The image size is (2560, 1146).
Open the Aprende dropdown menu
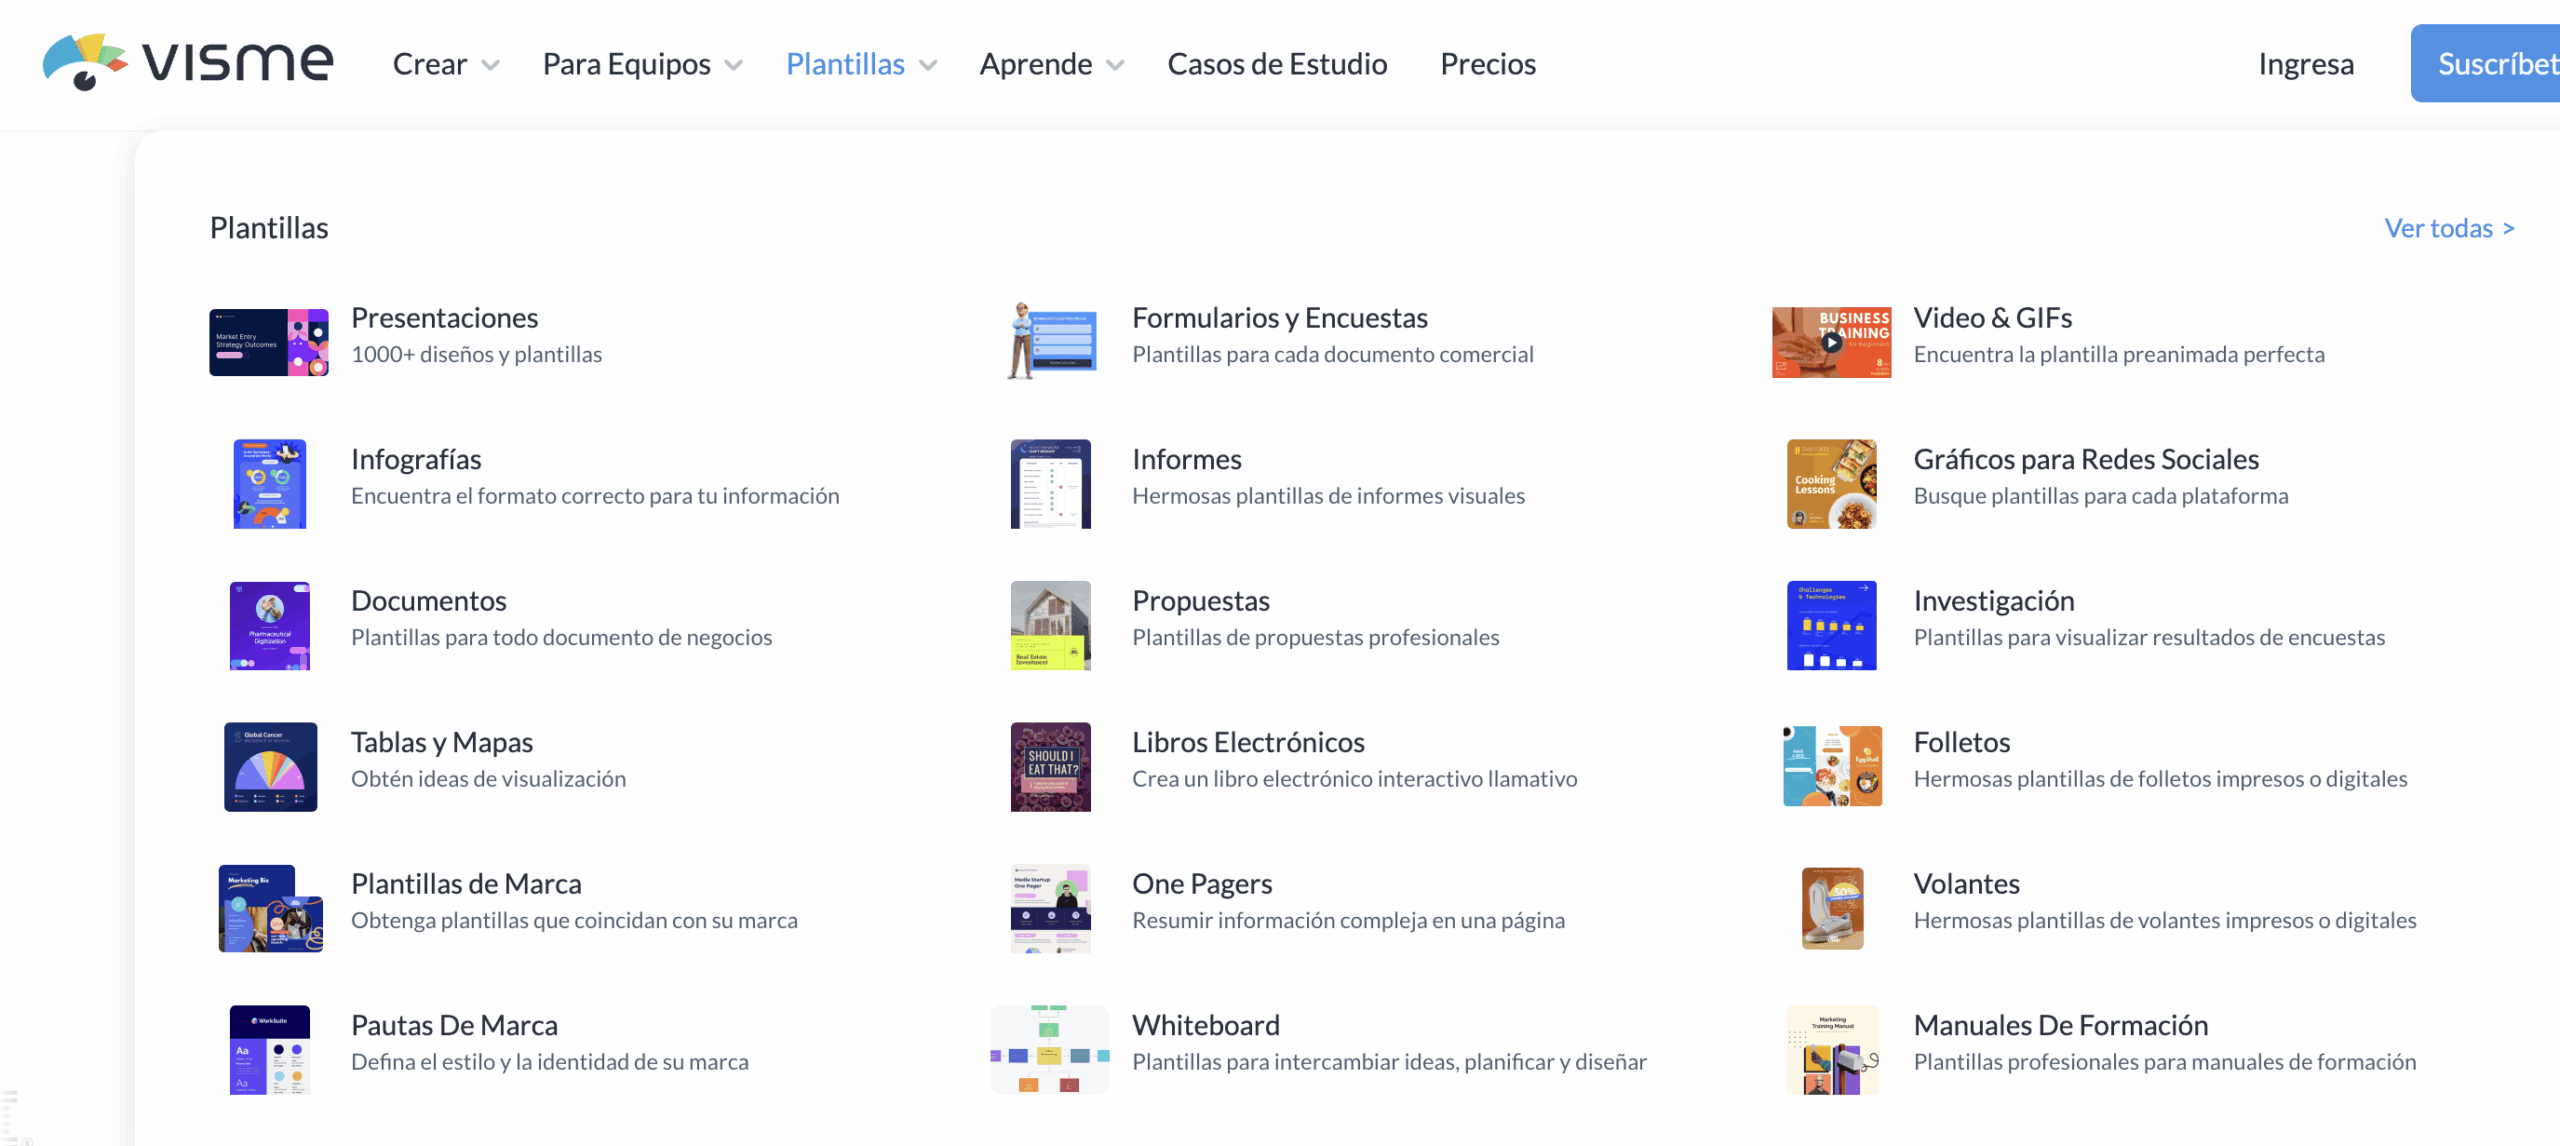click(x=1050, y=64)
